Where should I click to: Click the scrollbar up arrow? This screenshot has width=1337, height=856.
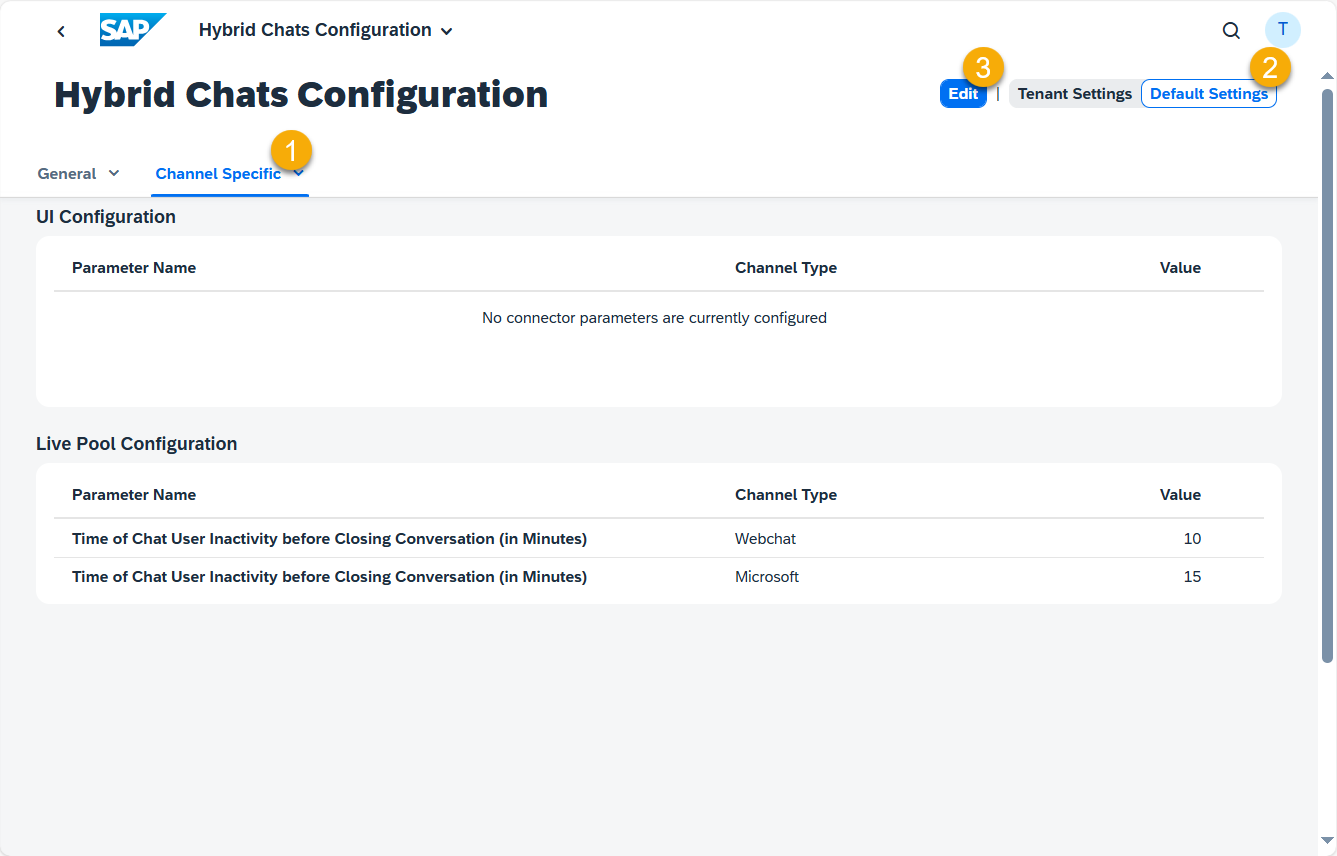point(1328,76)
